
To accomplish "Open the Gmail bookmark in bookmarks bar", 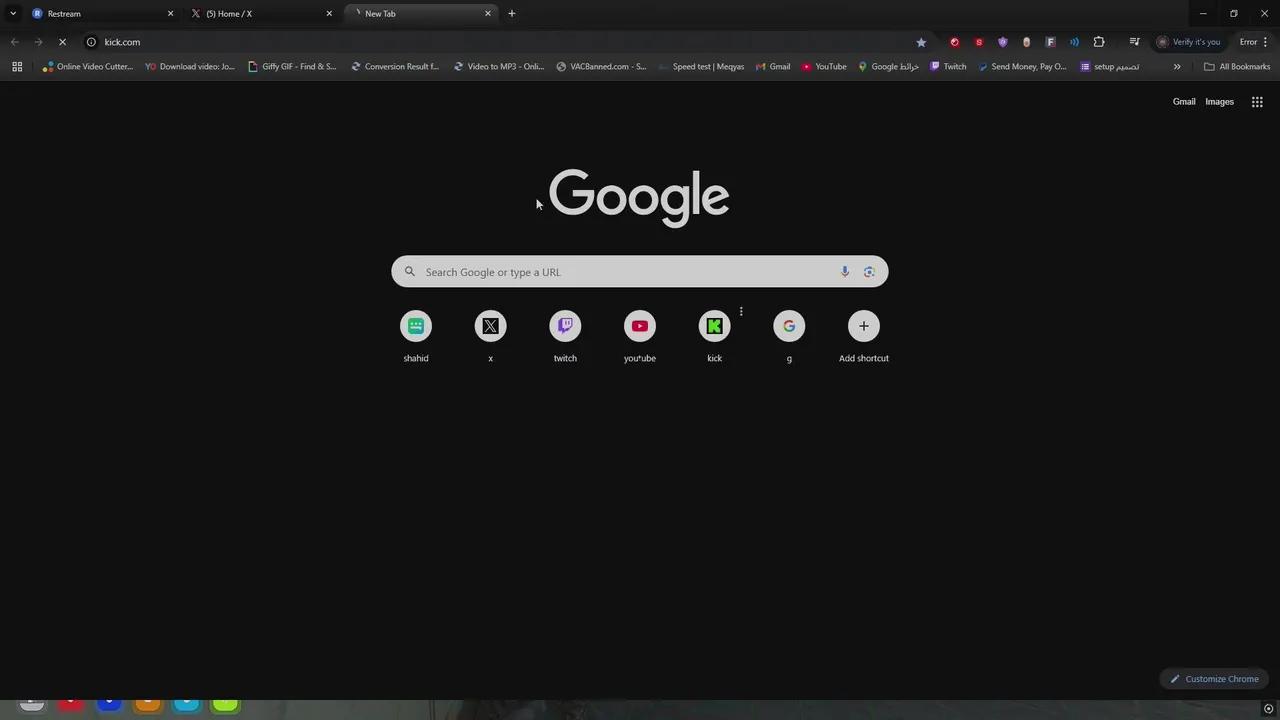I will click(773, 67).
